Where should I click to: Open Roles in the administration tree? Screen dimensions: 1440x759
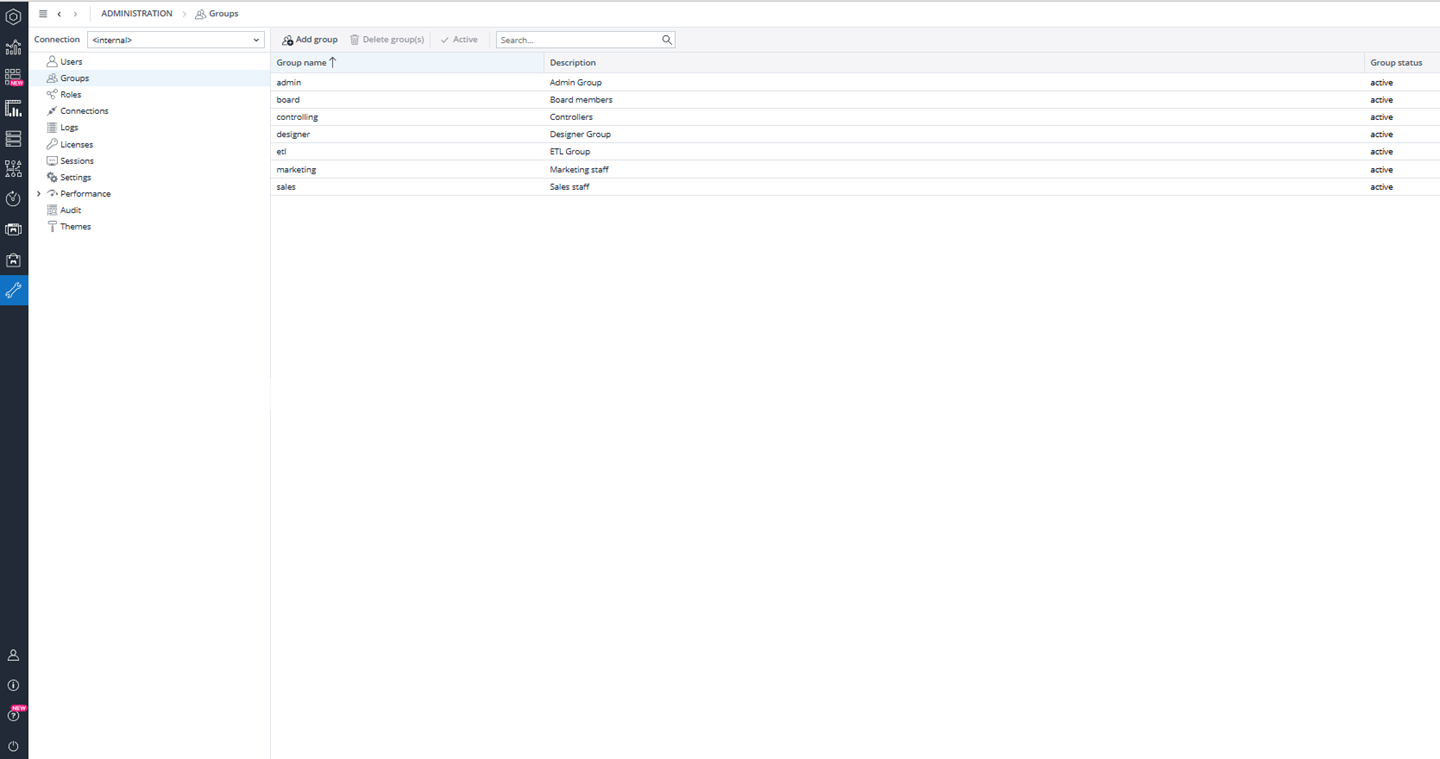pos(70,95)
